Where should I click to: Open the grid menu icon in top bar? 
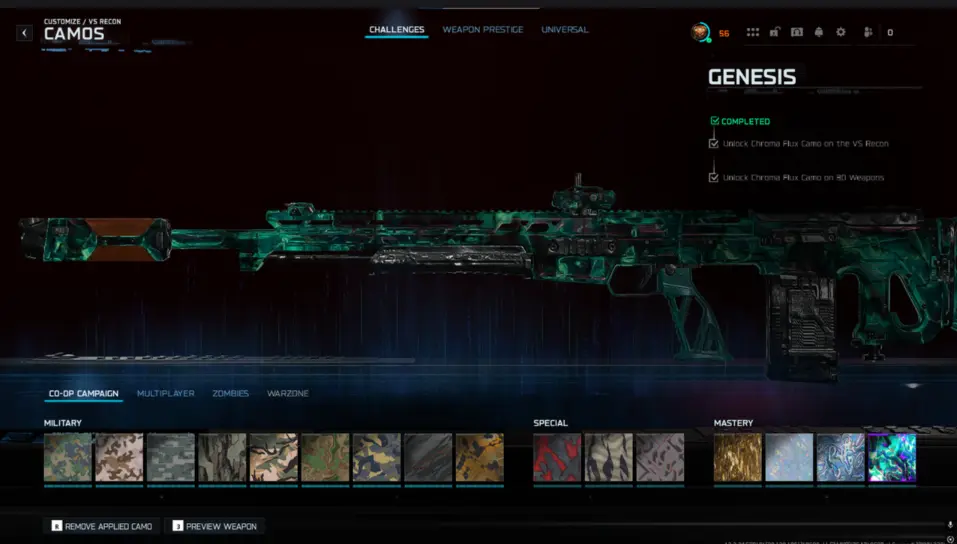pyautogui.click(x=753, y=32)
